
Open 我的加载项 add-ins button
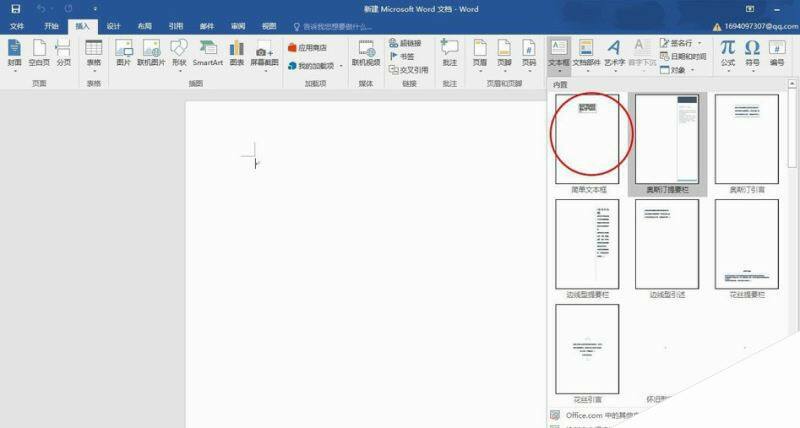[x=311, y=66]
